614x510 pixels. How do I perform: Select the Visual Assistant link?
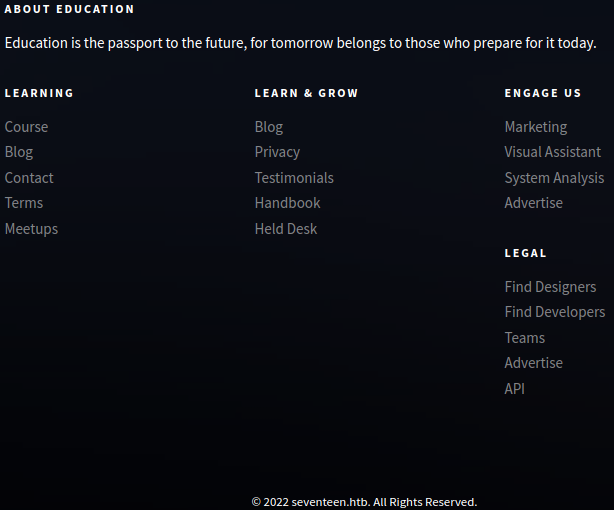point(553,152)
